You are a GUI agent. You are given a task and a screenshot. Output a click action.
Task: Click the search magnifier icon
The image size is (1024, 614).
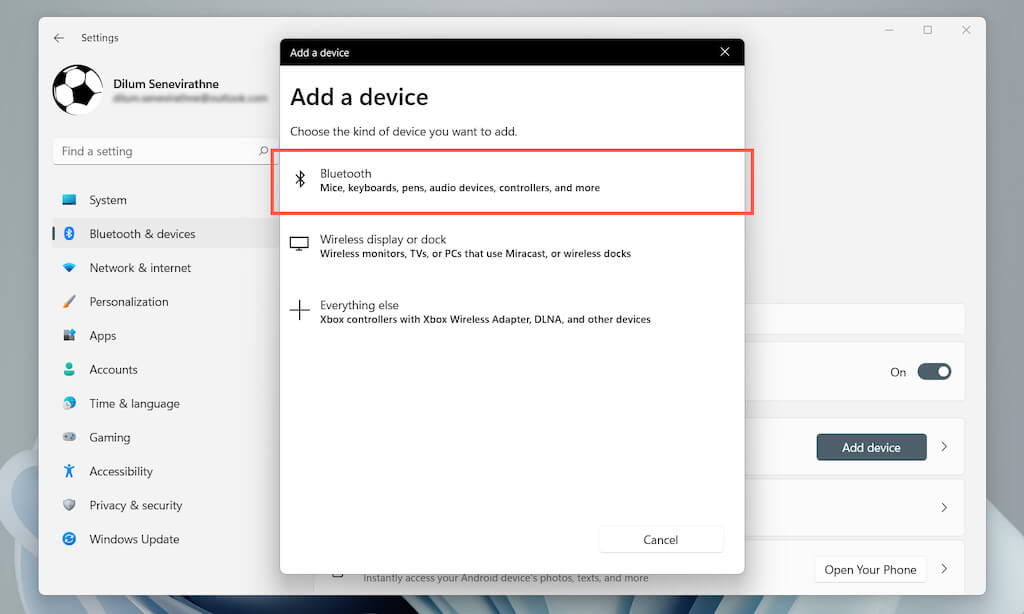click(x=263, y=151)
